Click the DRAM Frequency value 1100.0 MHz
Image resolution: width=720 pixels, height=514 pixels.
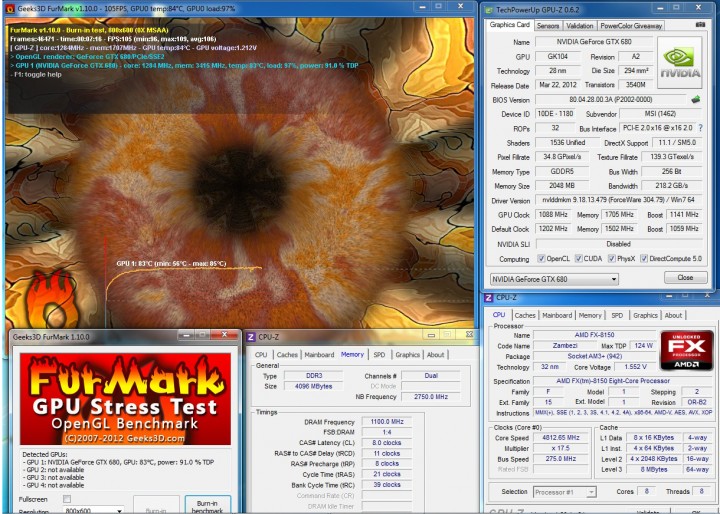[x=387, y=422]
